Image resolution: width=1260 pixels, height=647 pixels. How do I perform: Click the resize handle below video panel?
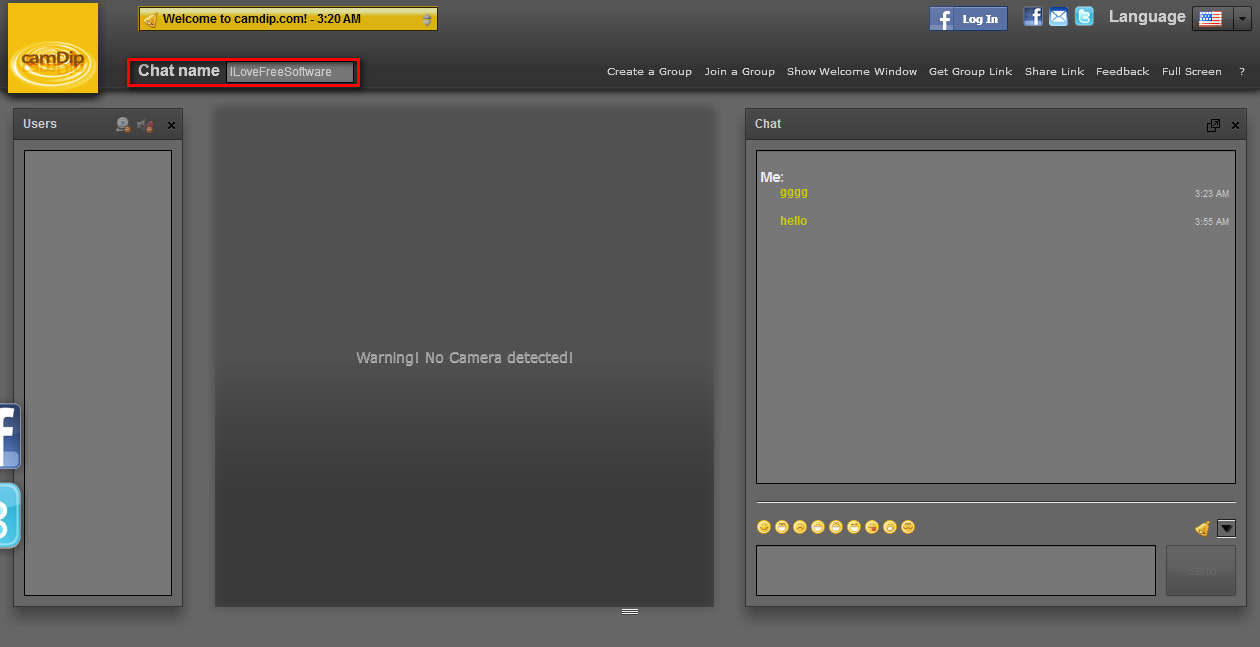click(x=630, y=610)
